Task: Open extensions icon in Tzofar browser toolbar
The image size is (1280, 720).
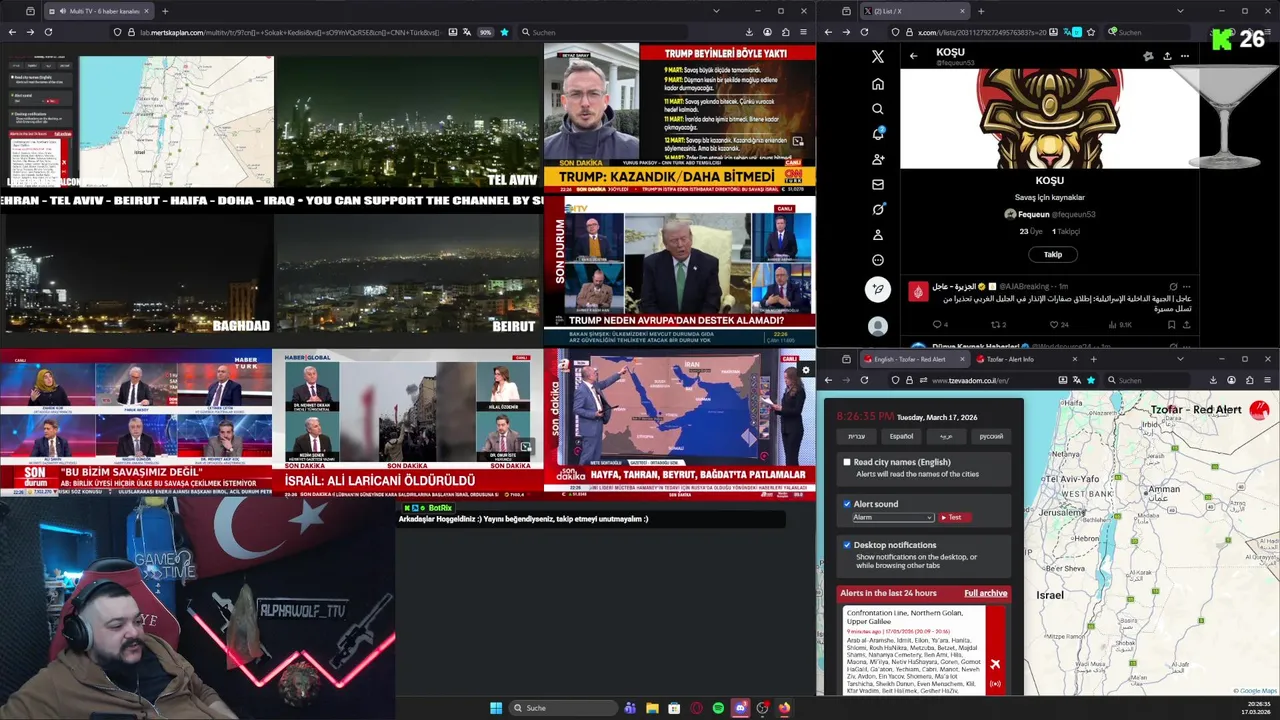Action: tap(1249, 380)
